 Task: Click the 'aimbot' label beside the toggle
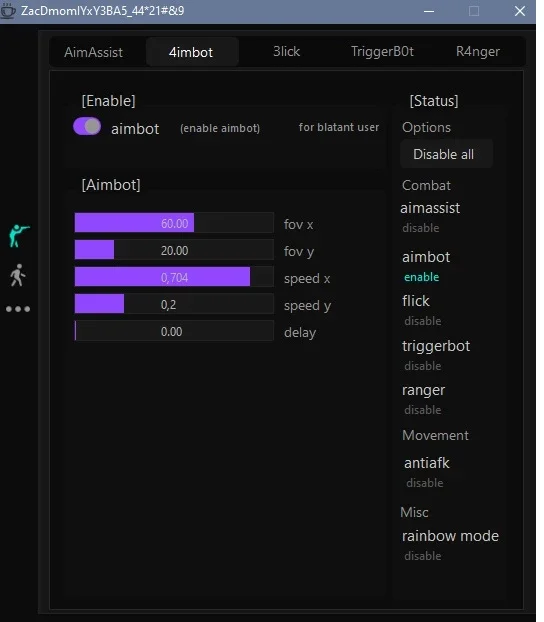pos(135,129)
